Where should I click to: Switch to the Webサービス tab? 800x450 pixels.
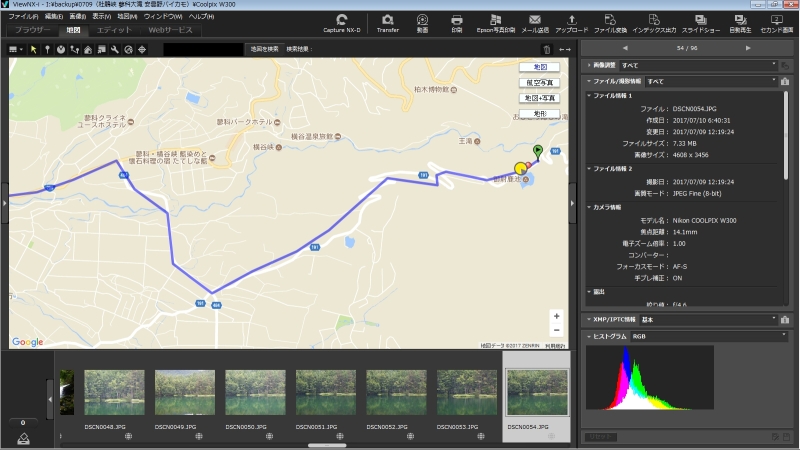coord(170,30)
